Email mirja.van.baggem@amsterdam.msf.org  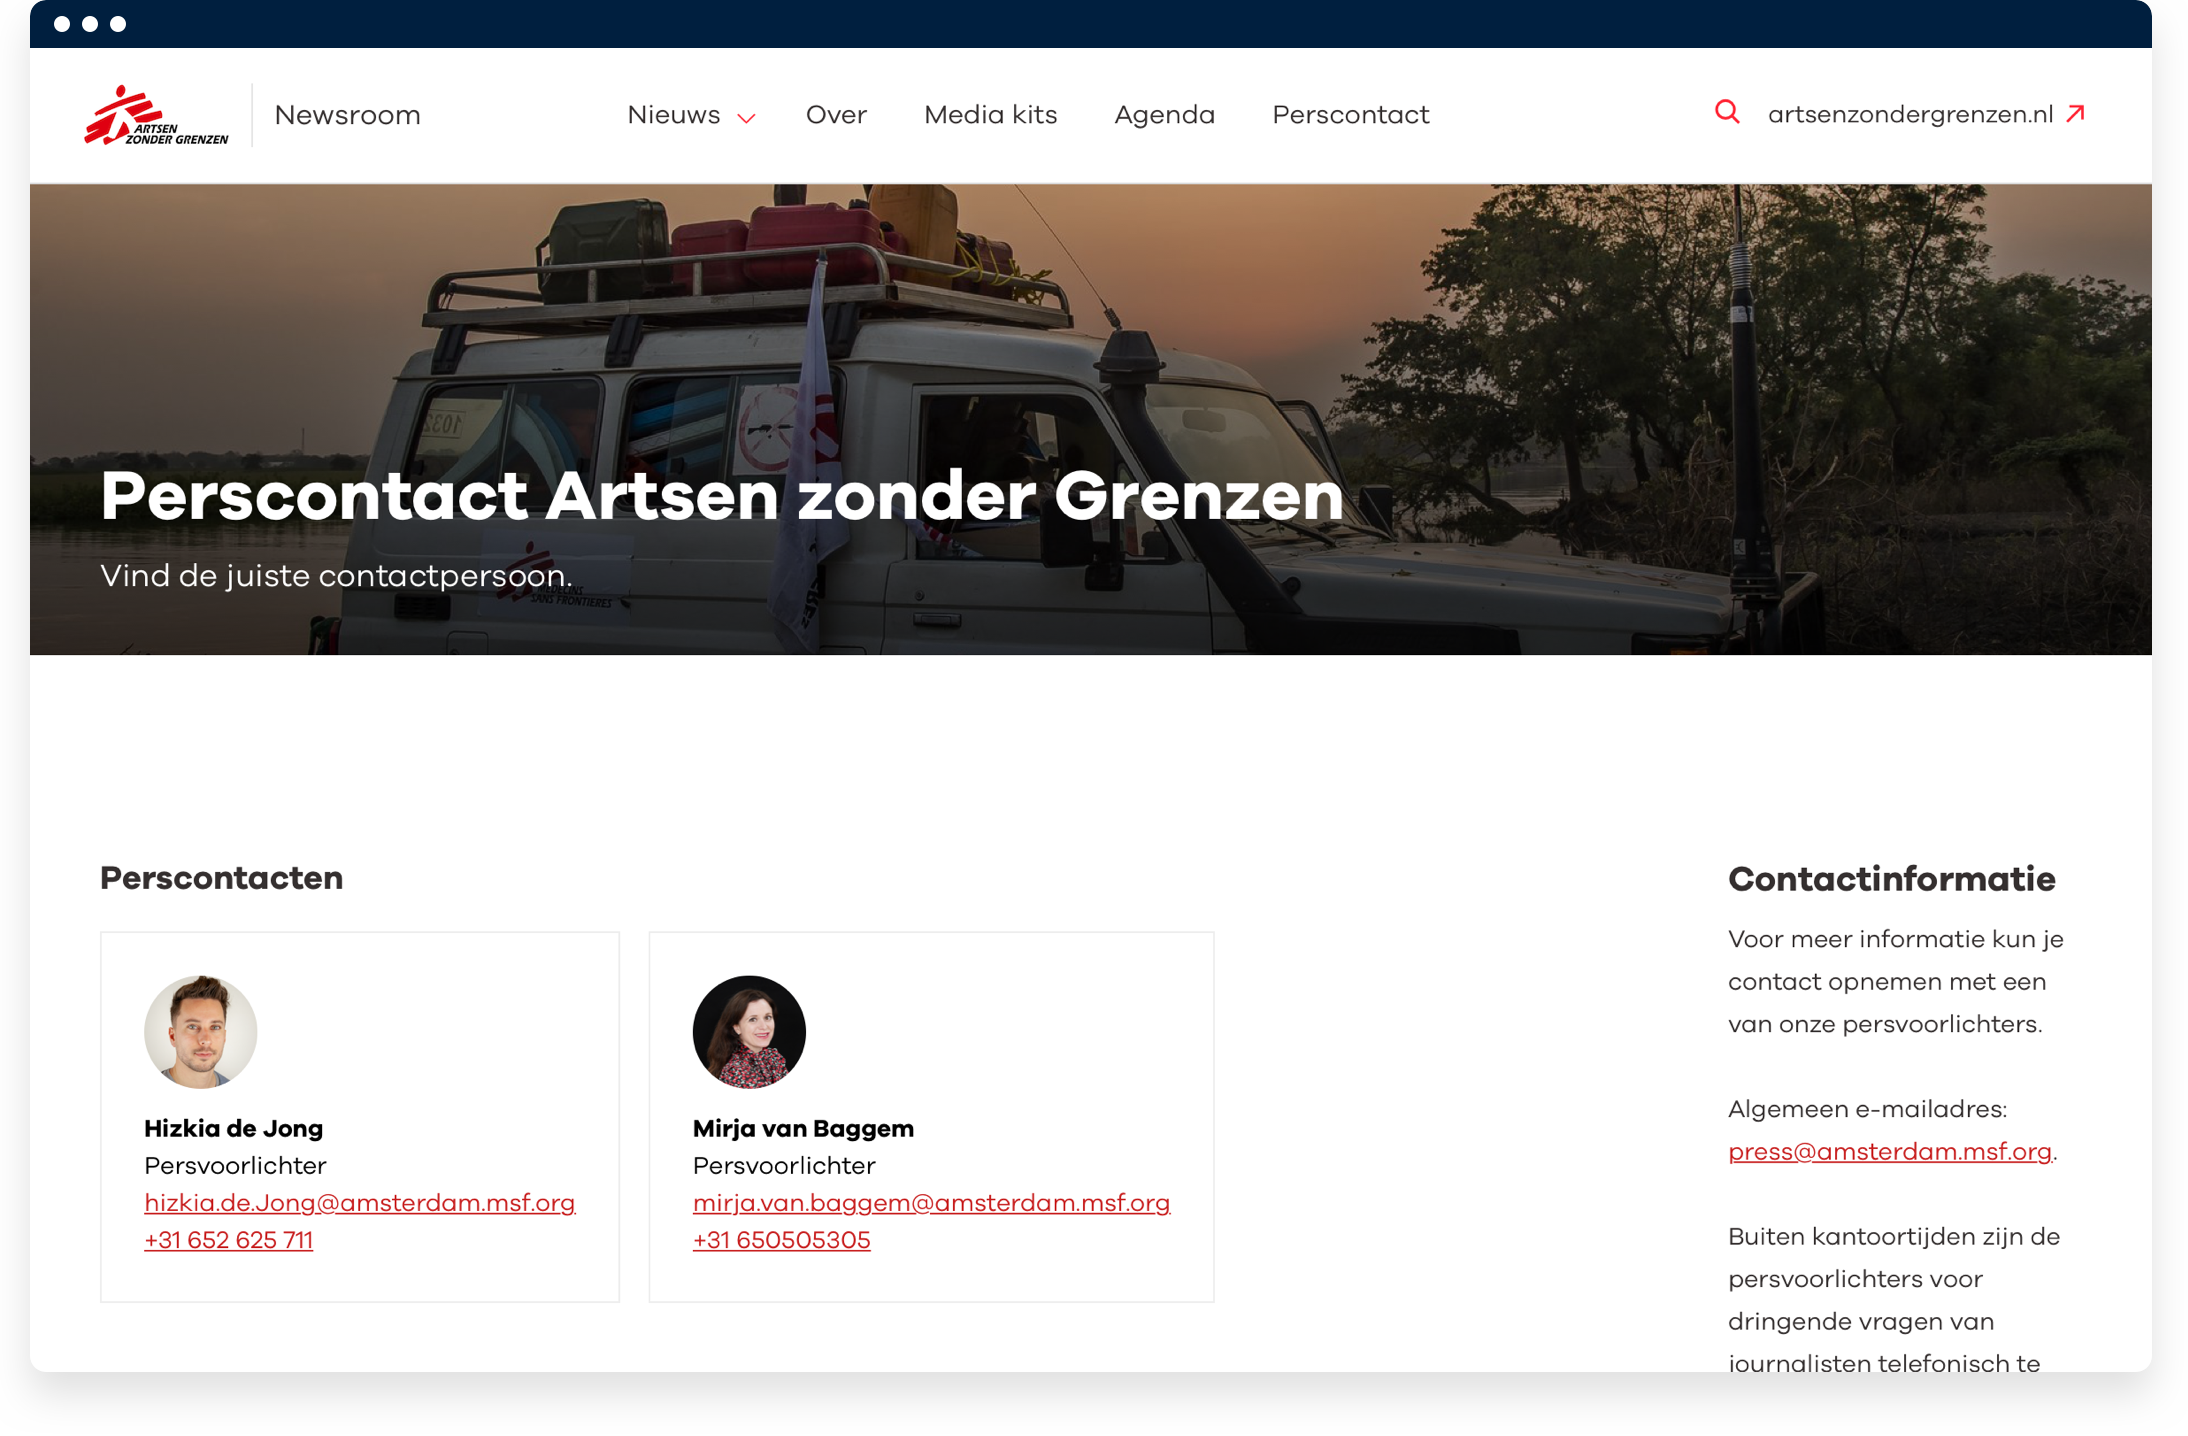(x=931, y=1203)
